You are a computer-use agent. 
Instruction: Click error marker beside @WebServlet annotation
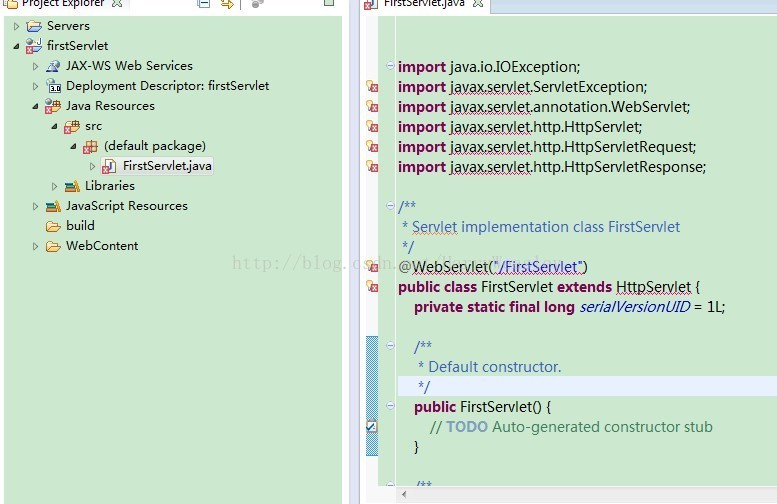coord(372,267)
